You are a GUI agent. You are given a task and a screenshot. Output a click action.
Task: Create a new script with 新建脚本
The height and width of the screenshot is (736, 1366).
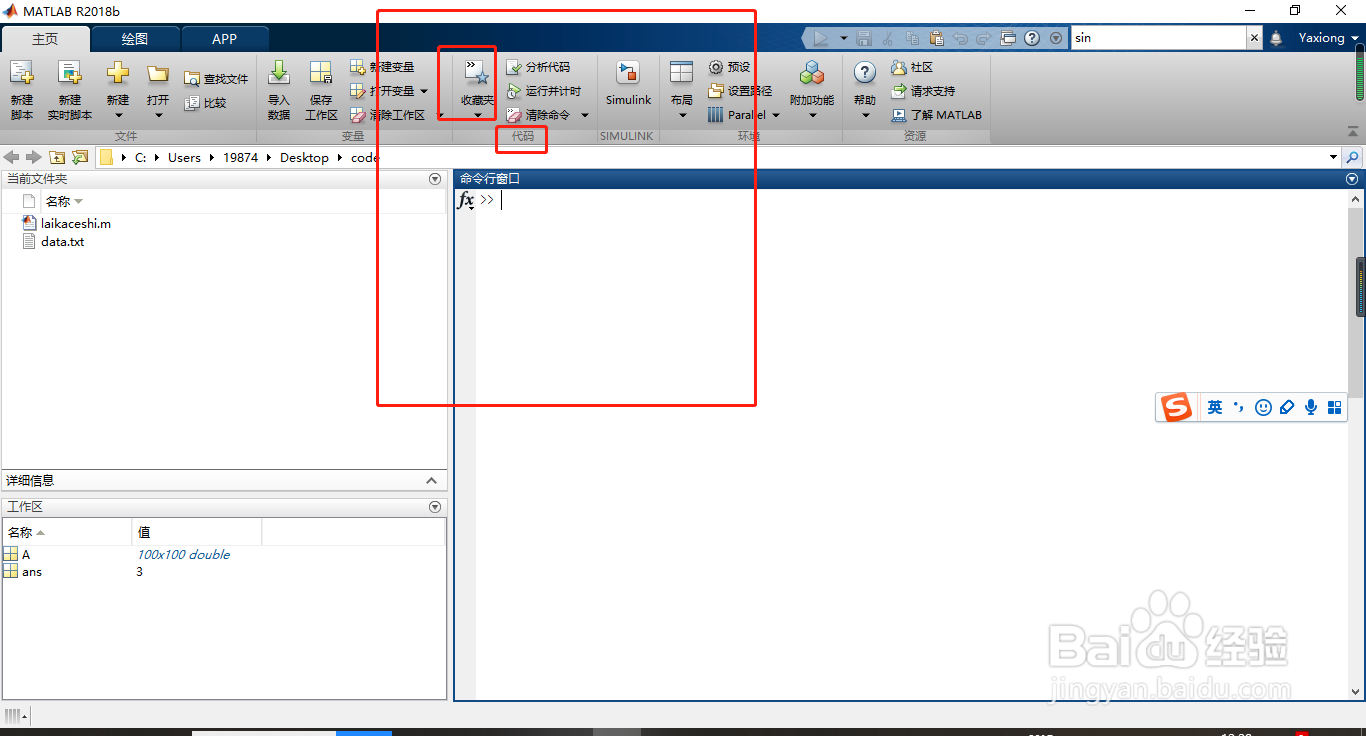(x=22, y=90)
